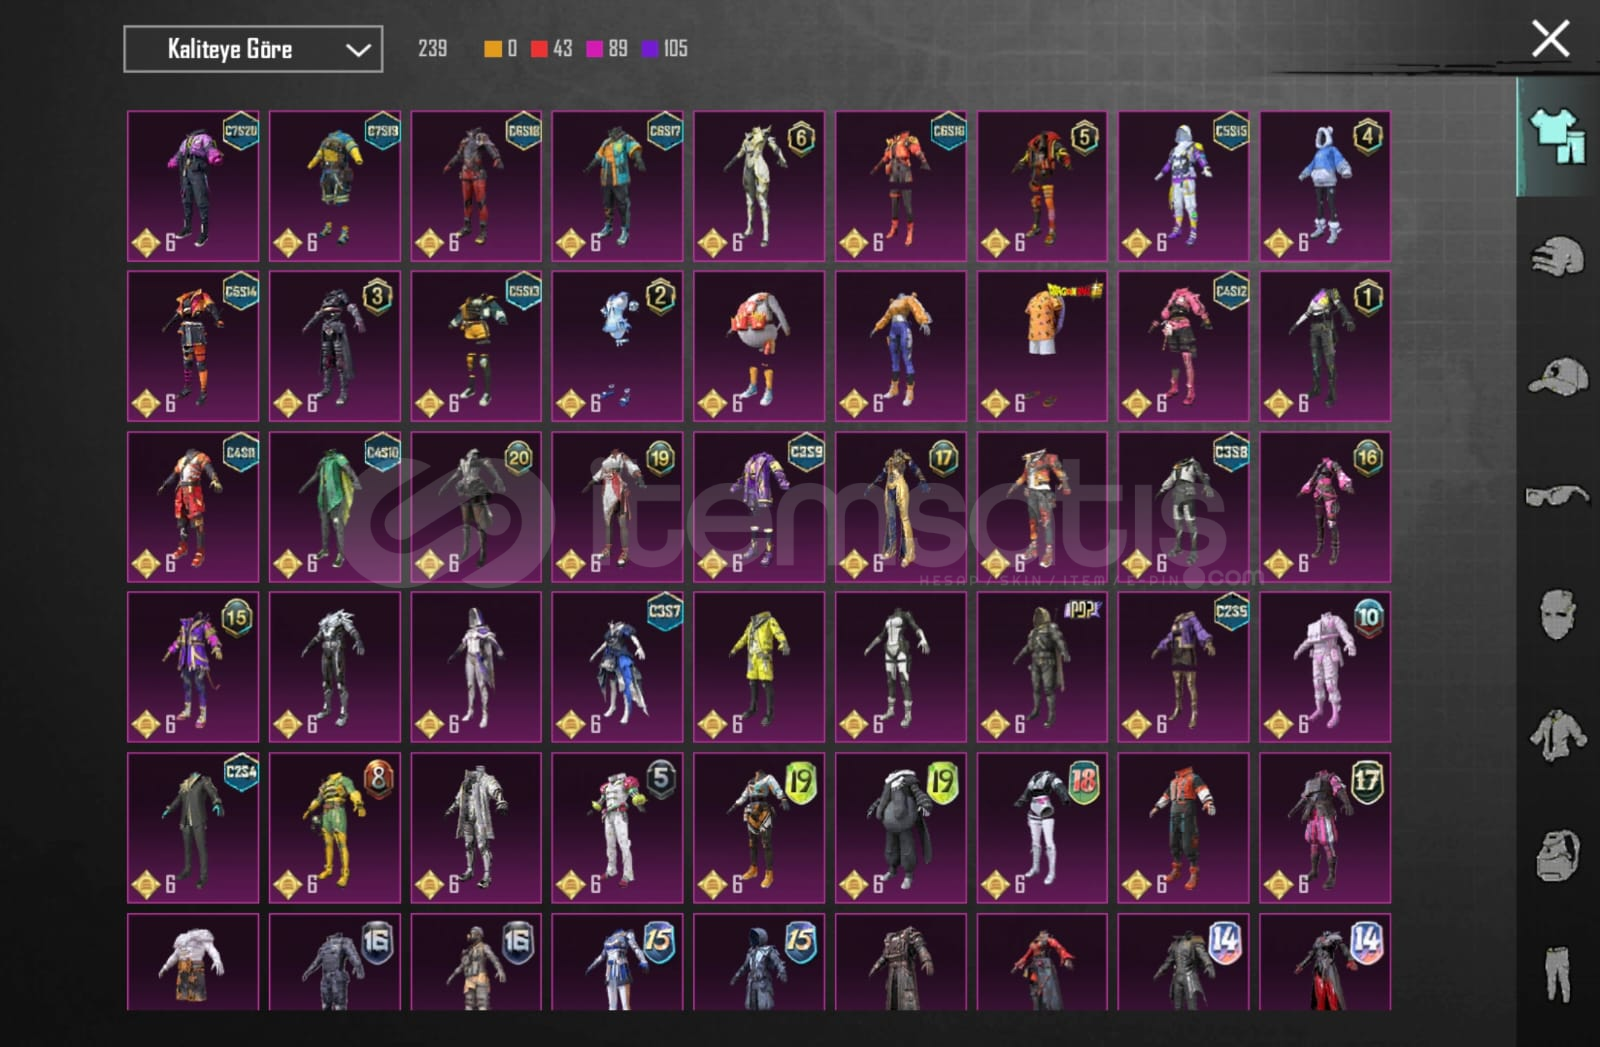Select the outfit tagged C5S14

(193, 346)
